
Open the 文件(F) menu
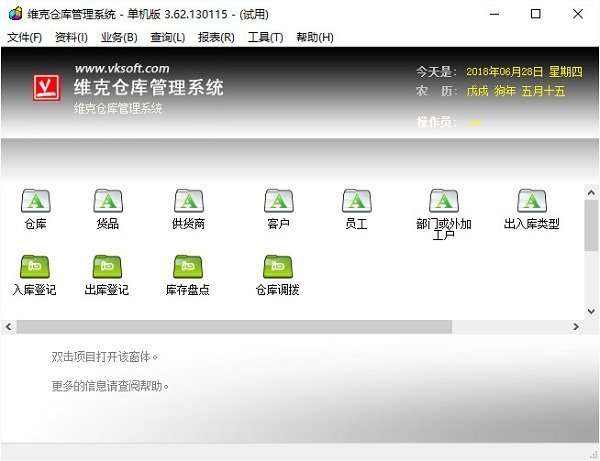(24, 37)
